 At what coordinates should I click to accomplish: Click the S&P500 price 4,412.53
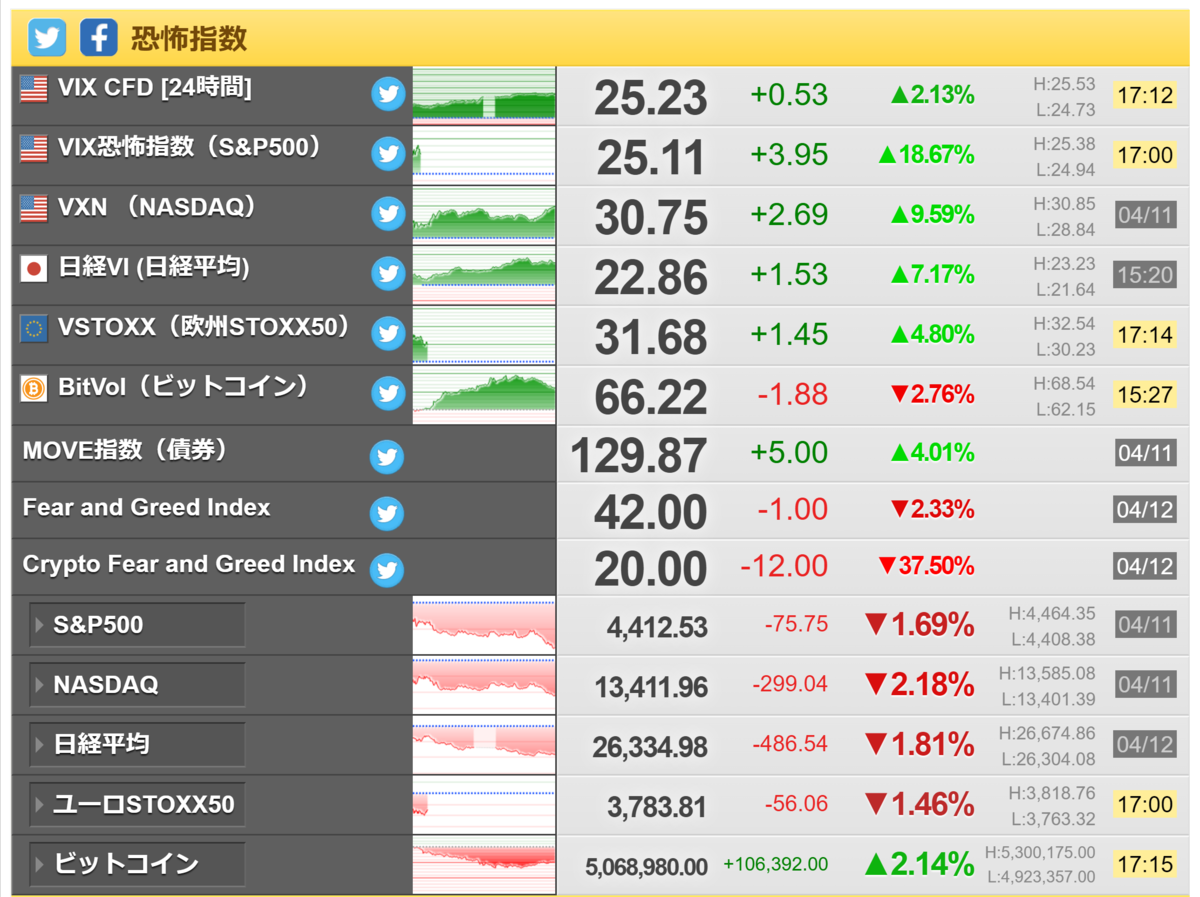tap(657, 628)
